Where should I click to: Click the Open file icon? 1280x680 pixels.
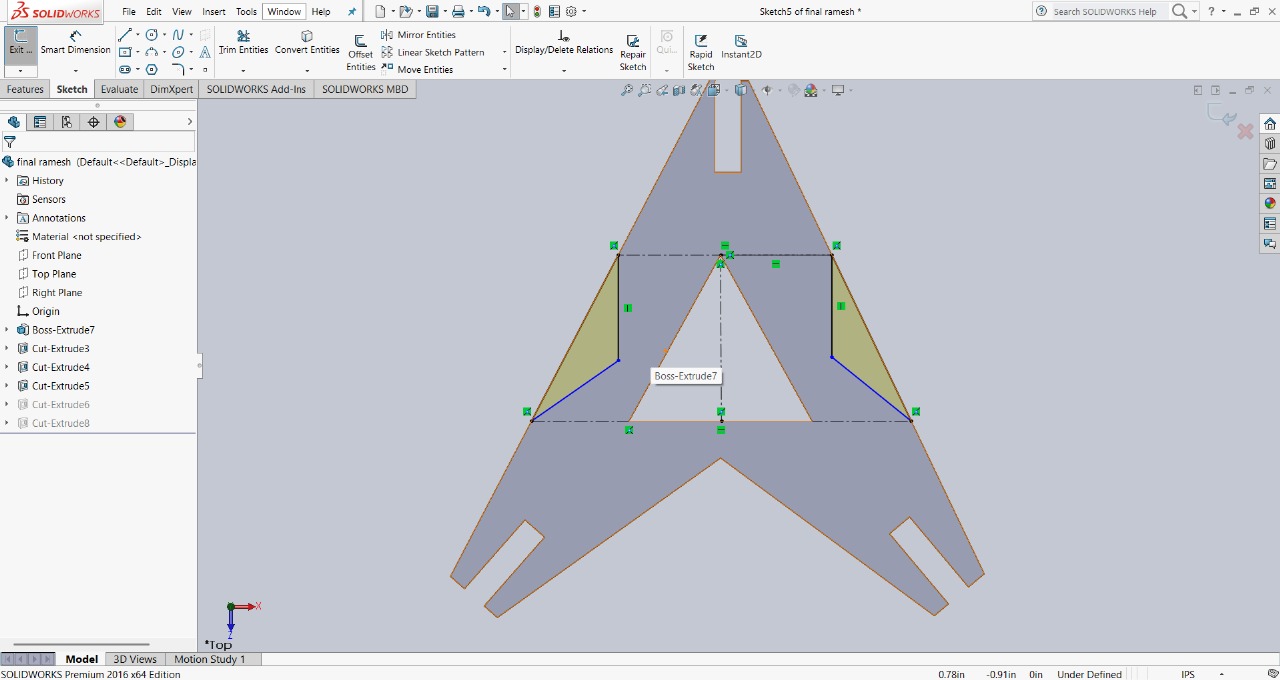click(x=404, y=11)
